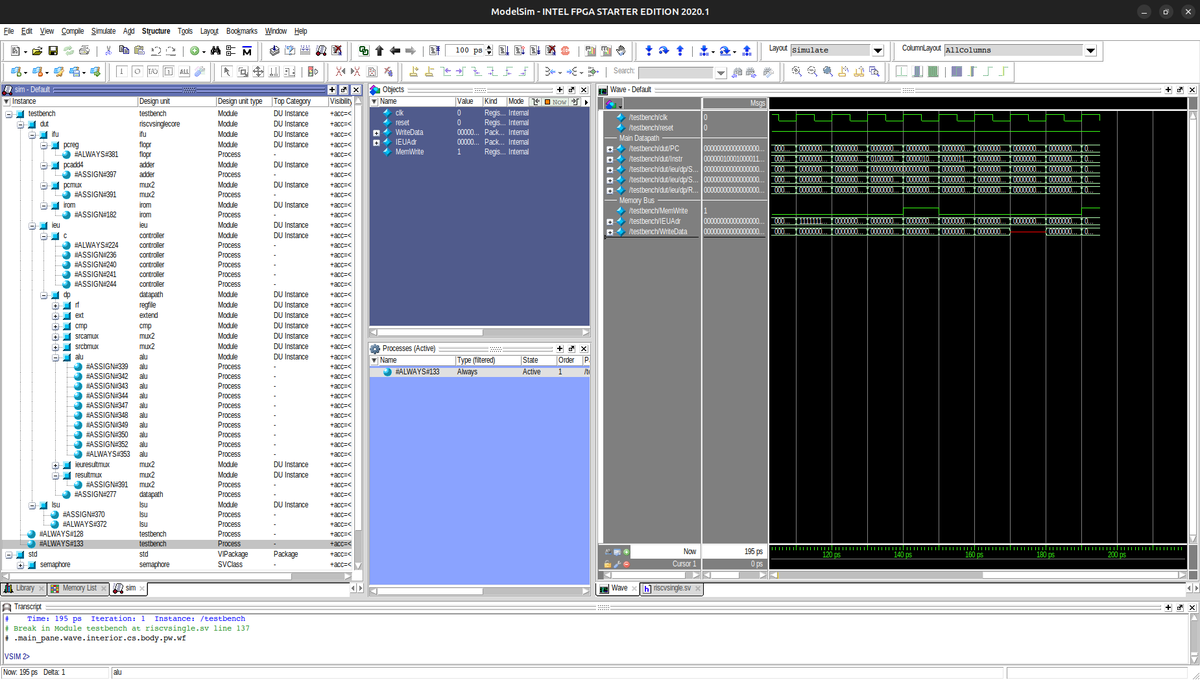Click the Print toolbar icon
Viewport: 1200px width, 680px height.
tap(85, 50)
